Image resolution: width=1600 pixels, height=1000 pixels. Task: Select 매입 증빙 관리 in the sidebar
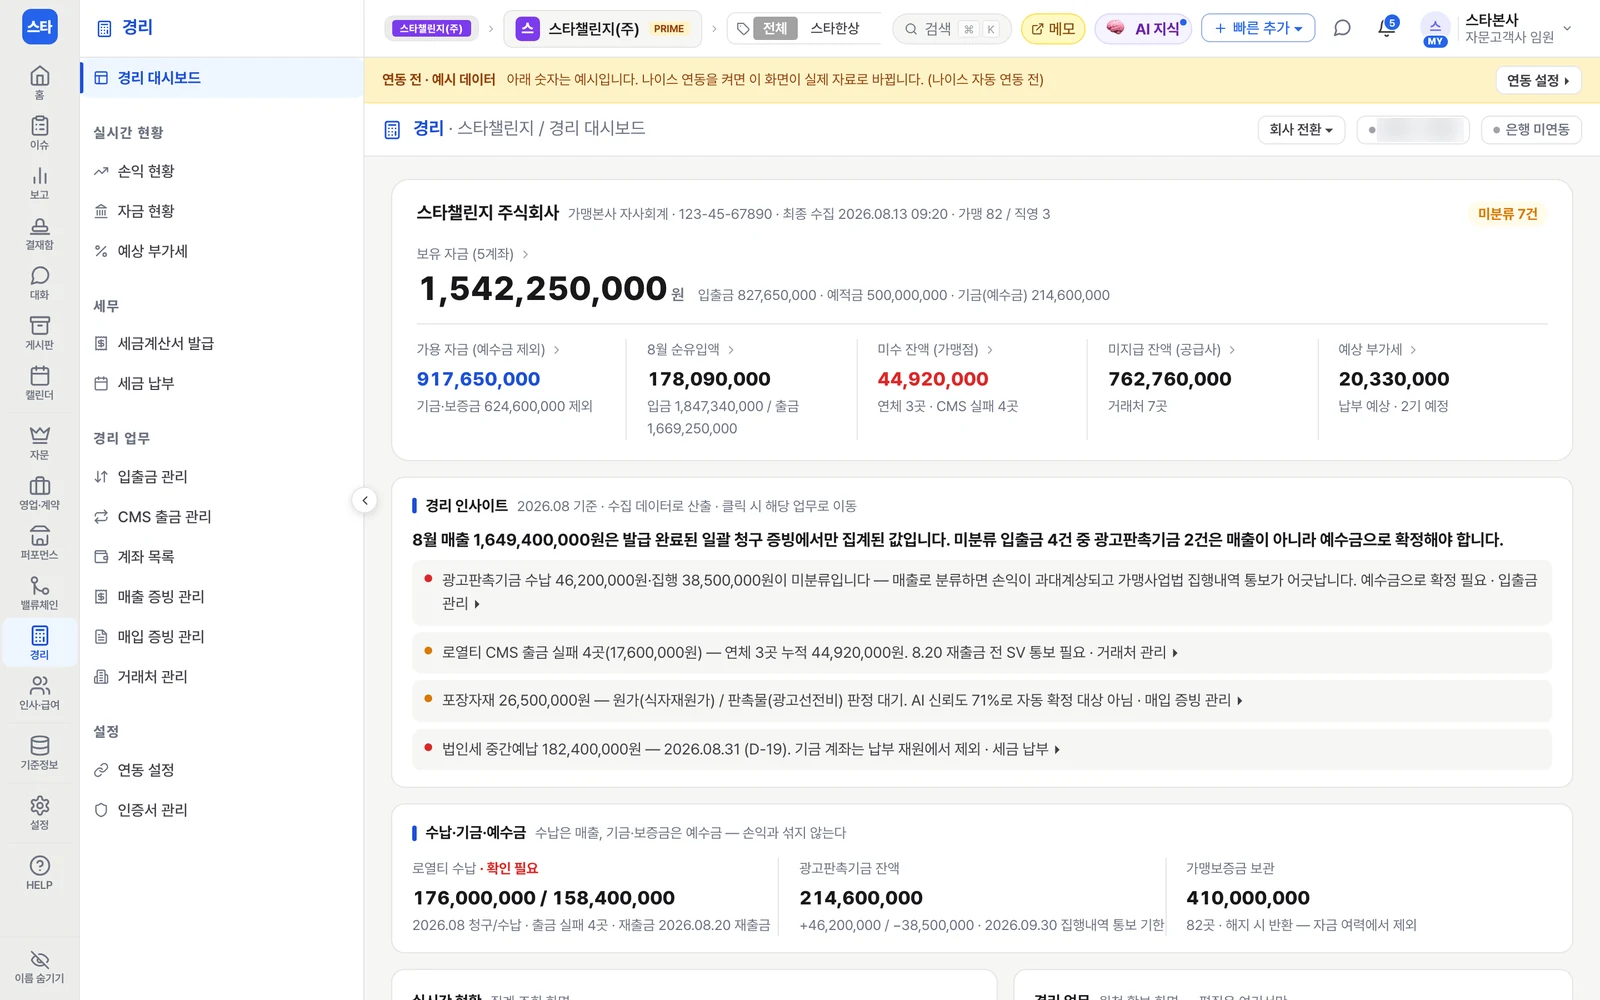221,637
